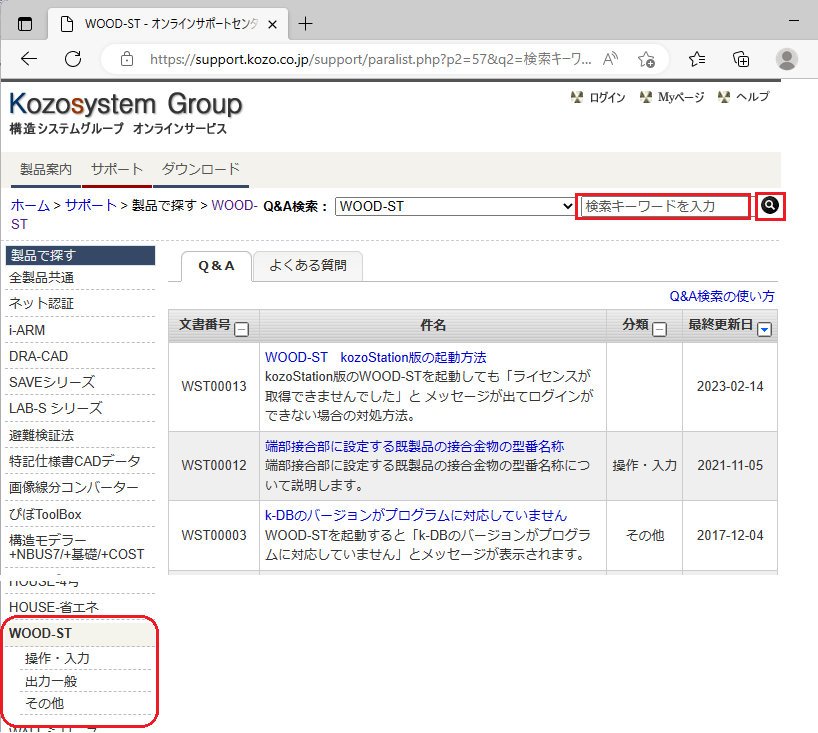Toggle the 分類 column filter box

[x=659, y=327]
